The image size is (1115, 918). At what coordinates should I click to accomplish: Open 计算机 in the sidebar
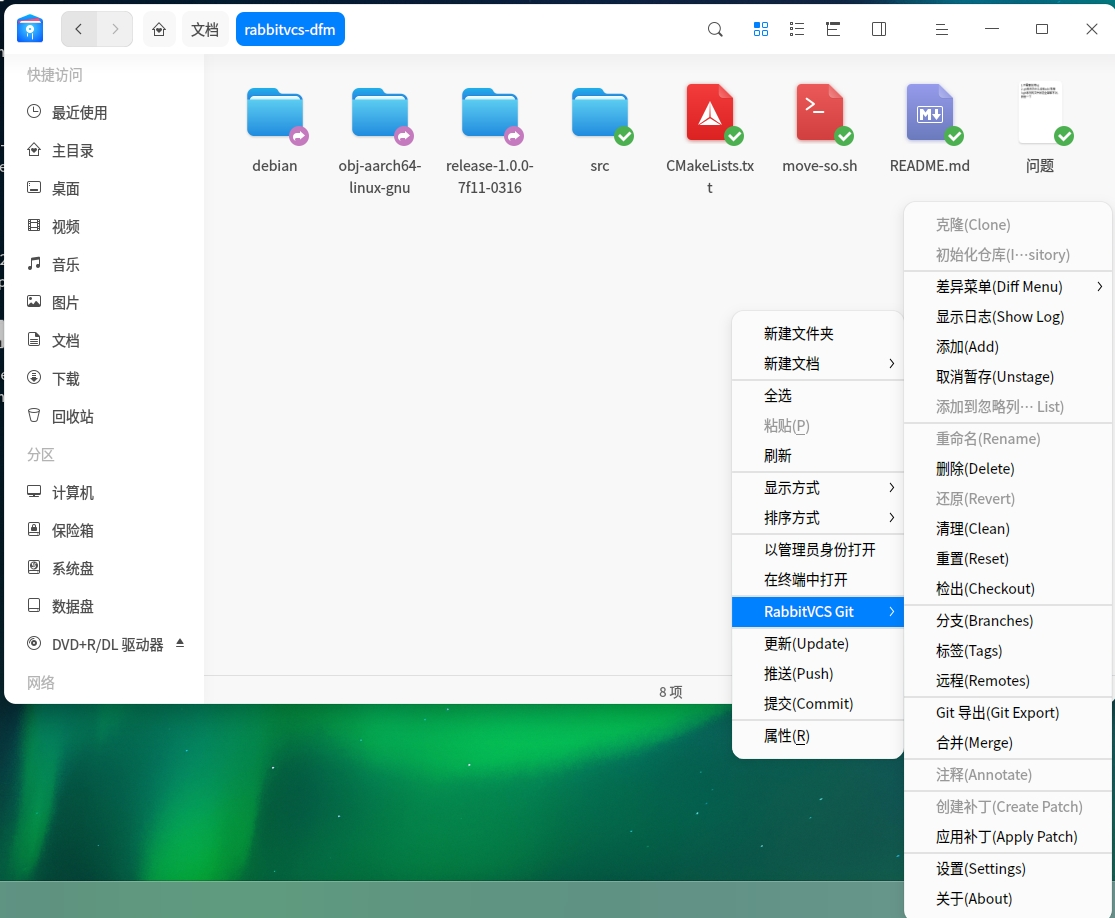point(104,492)
